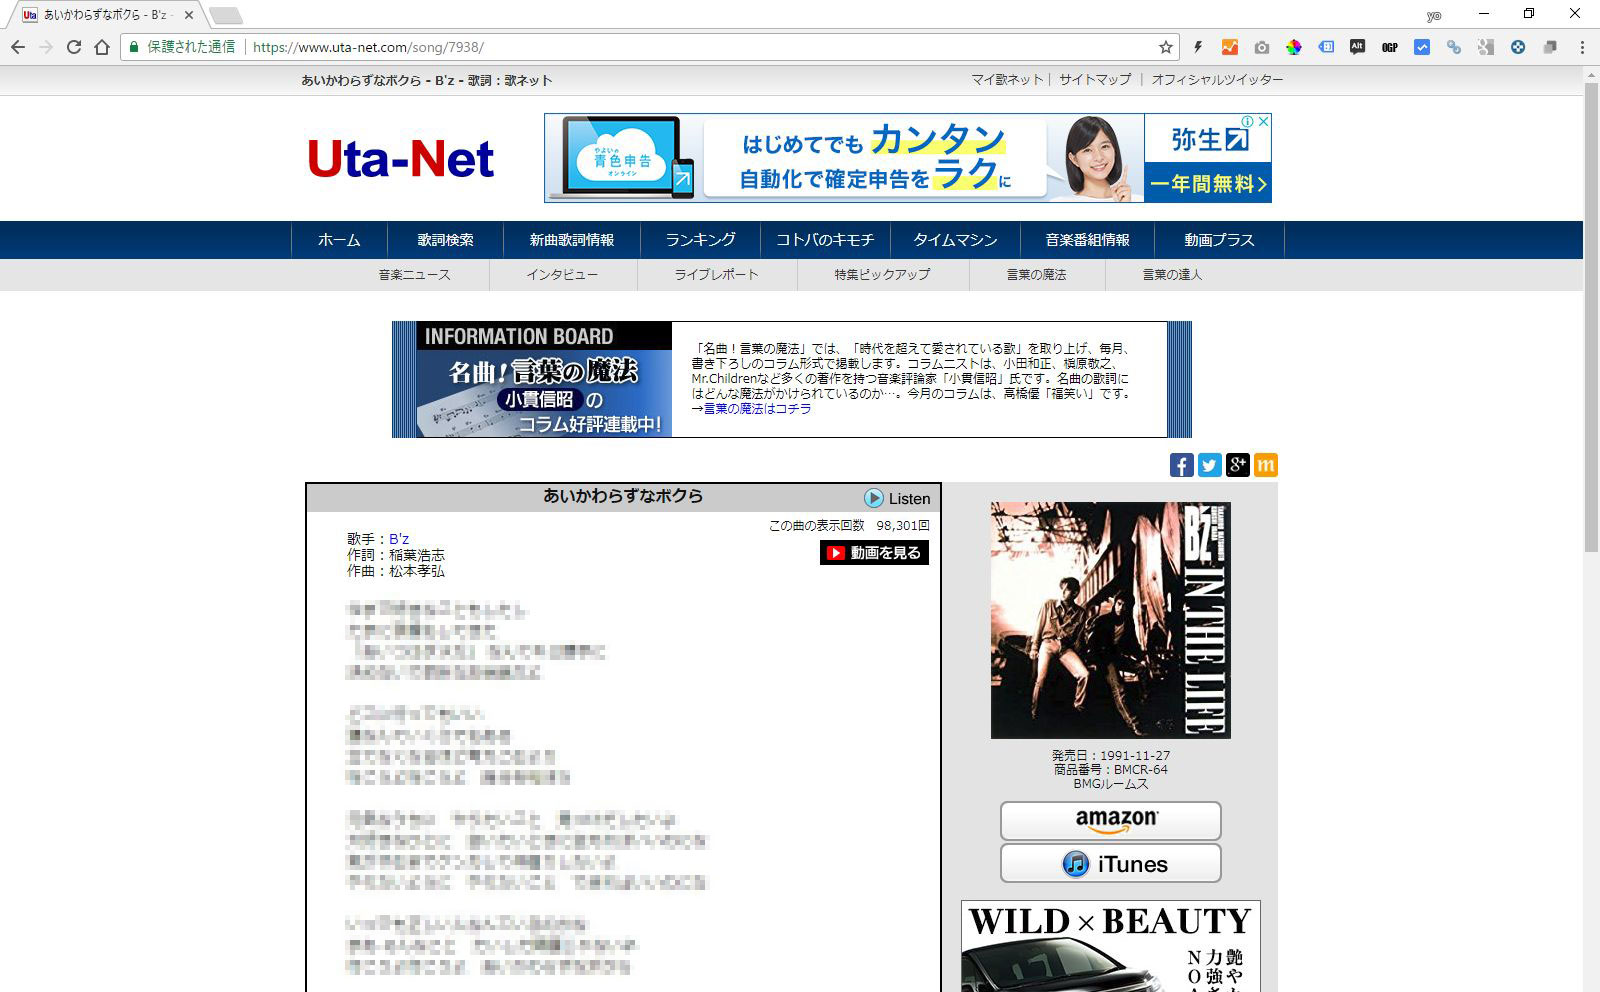Click the 商品番号:BMCR-64 text
The image size is (1600, 992).
(1110, 770)
